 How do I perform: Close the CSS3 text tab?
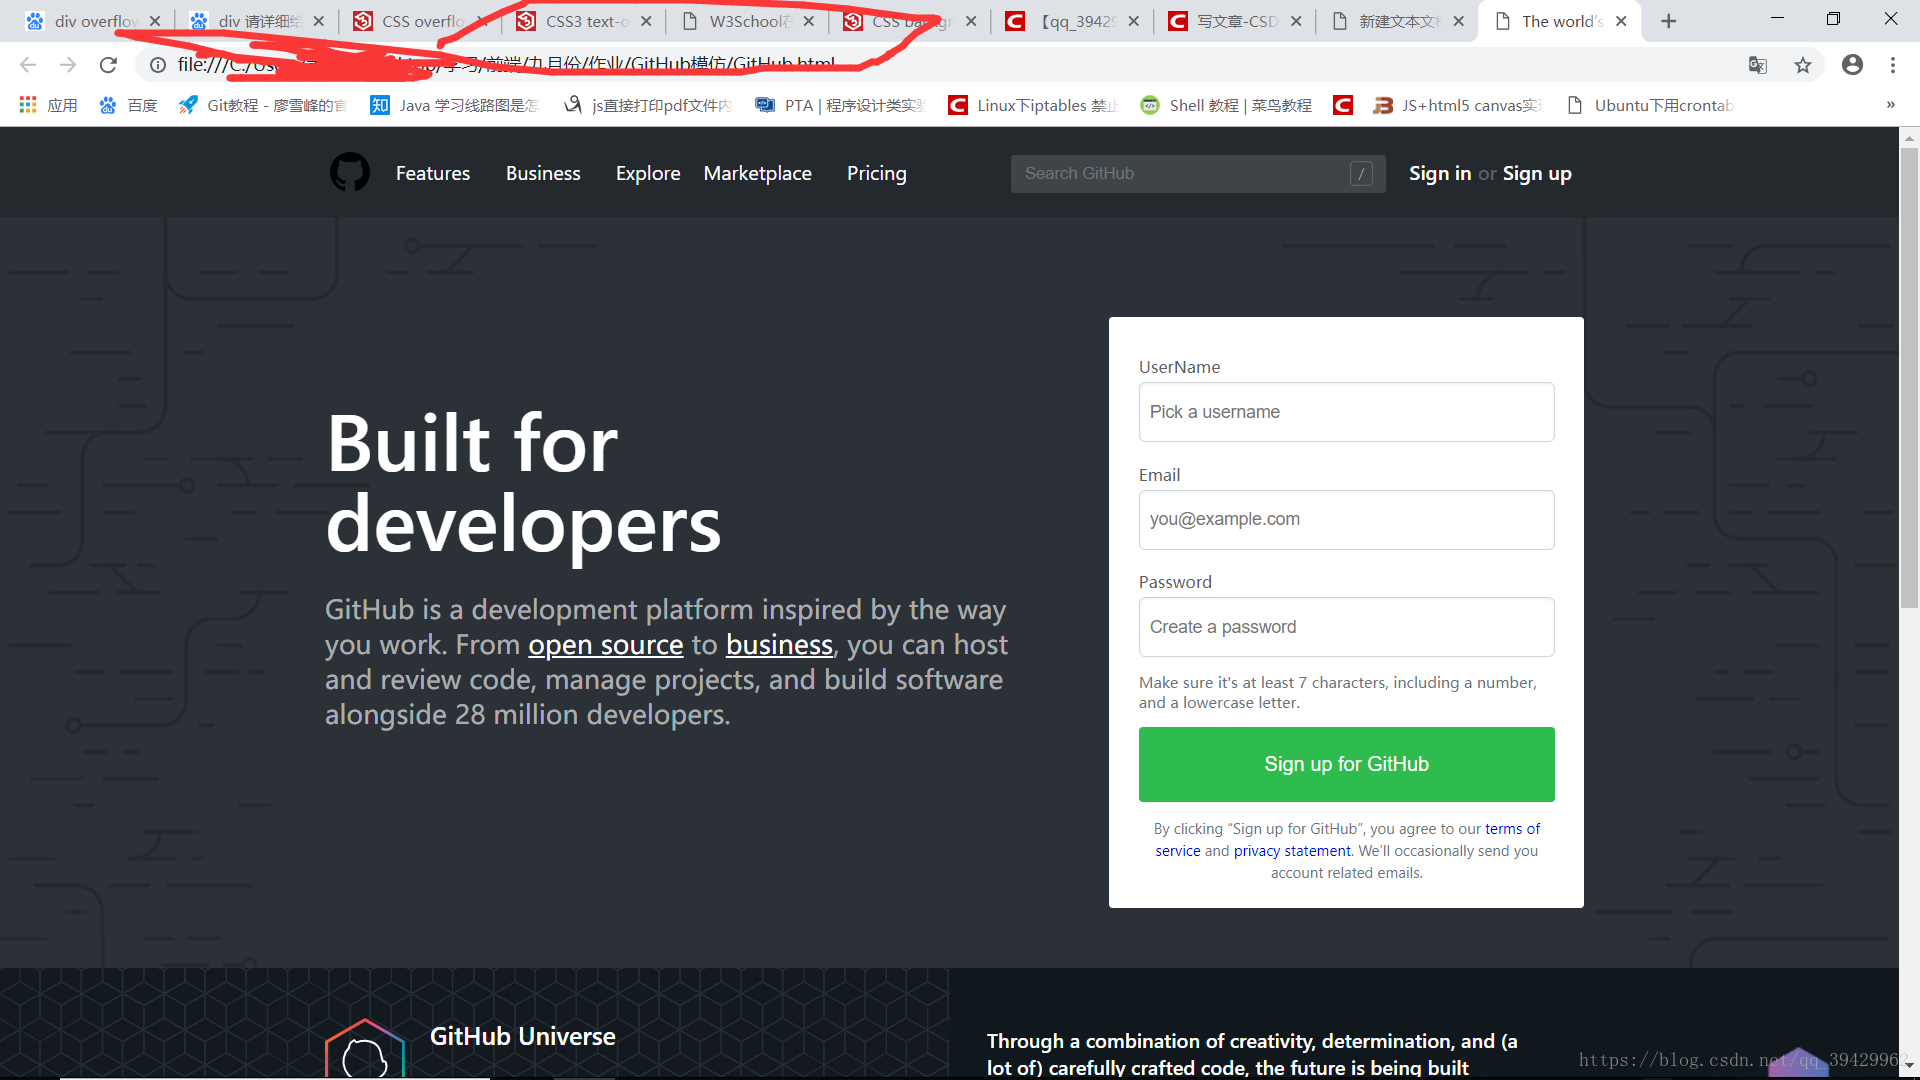pyautogui.click(x=646, y=21)
